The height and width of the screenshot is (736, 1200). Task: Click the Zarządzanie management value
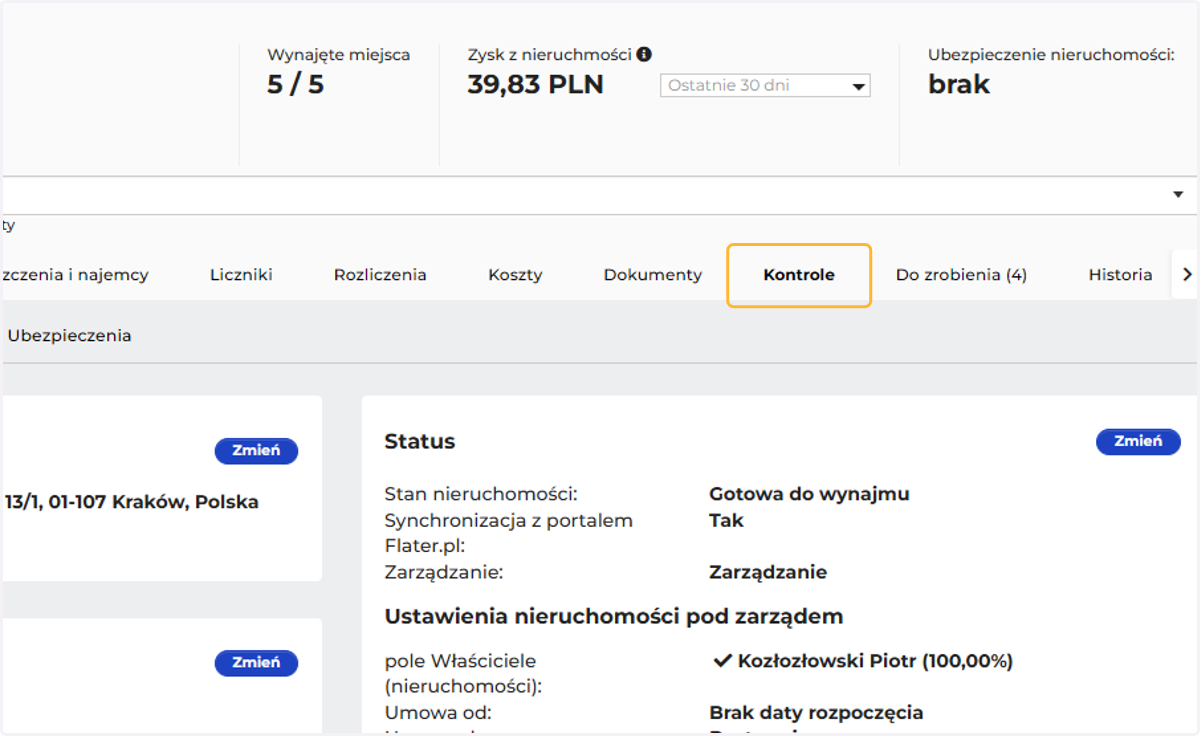[768, 573]
